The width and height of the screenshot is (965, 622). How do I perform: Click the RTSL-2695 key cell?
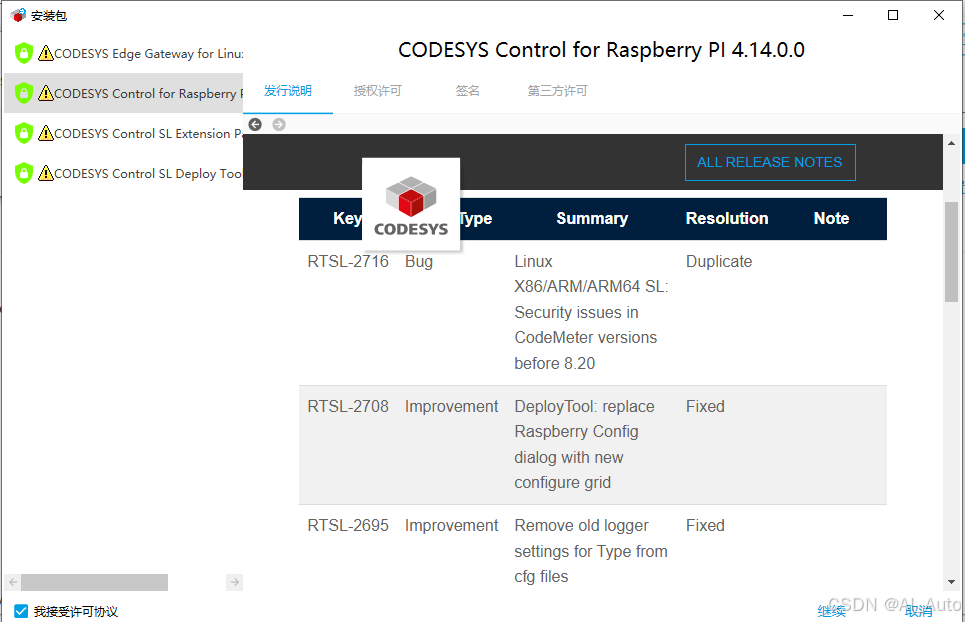[348, 525]
